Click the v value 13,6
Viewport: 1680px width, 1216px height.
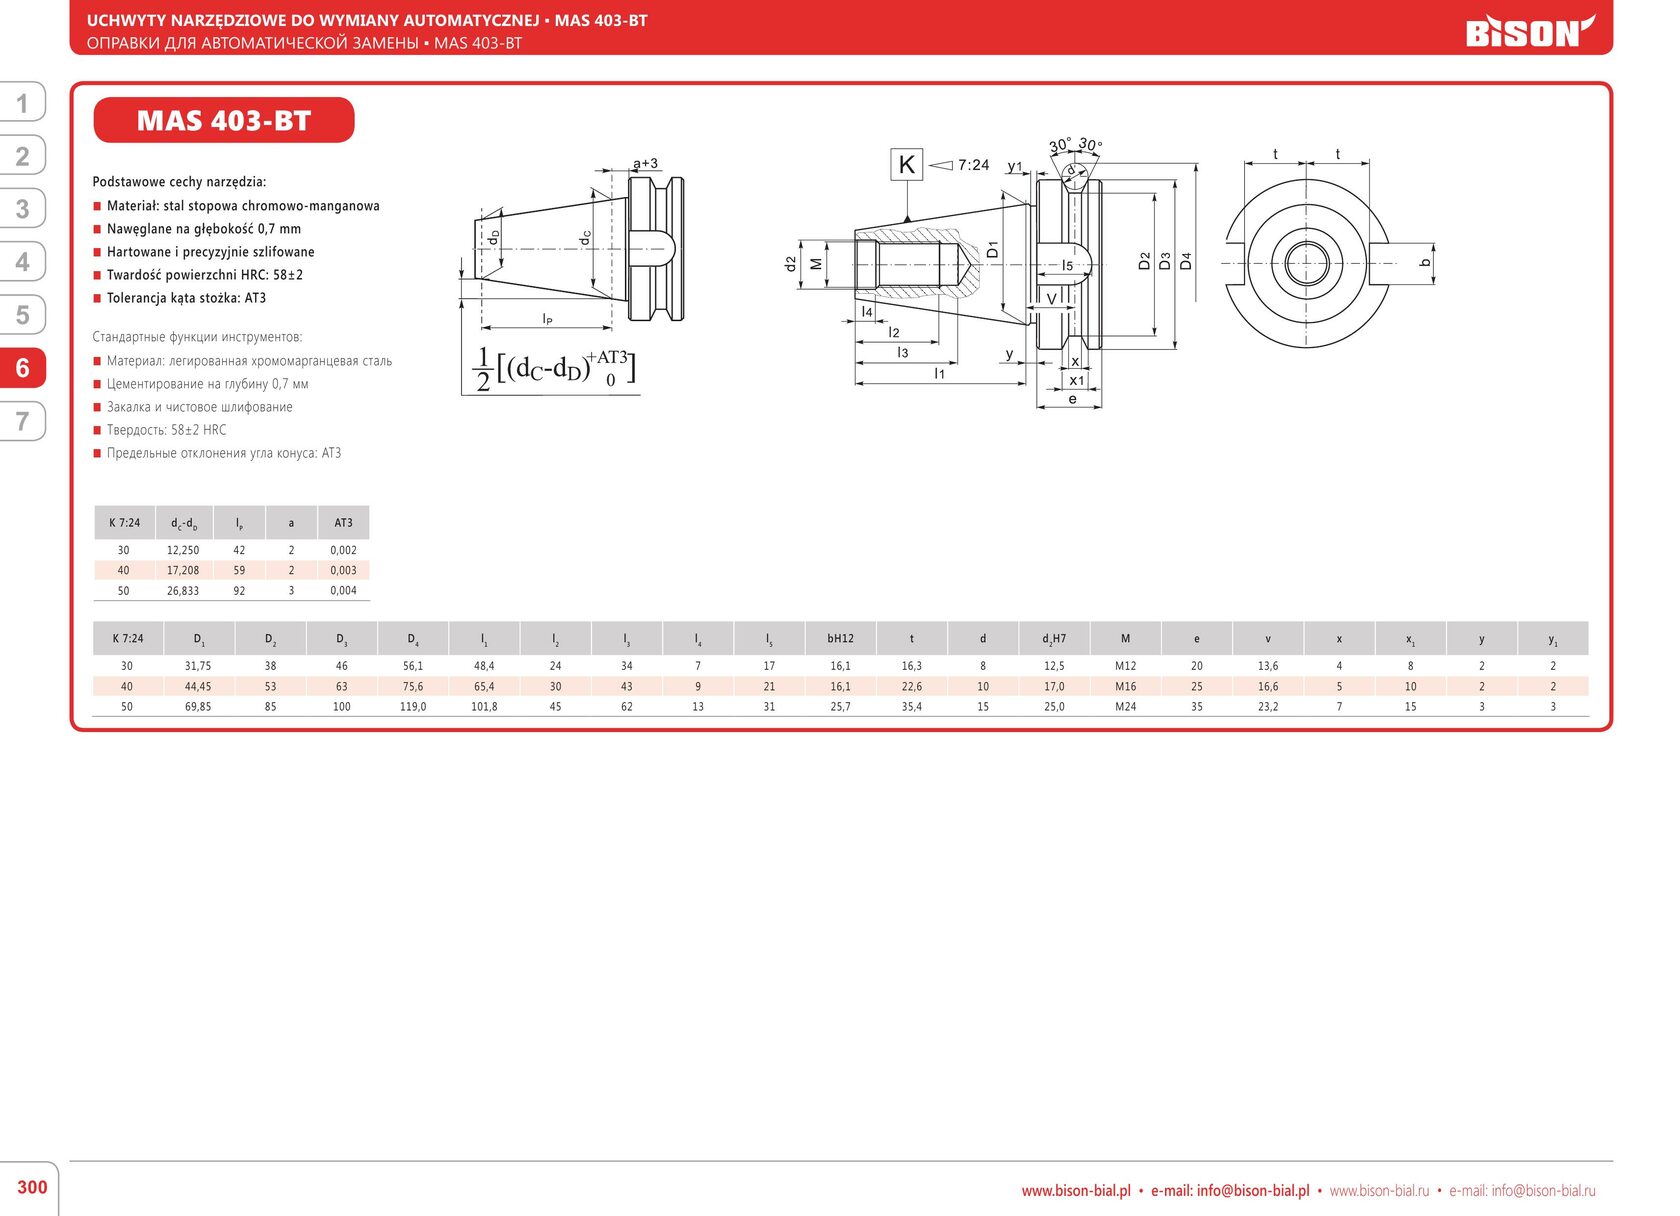1268,666
